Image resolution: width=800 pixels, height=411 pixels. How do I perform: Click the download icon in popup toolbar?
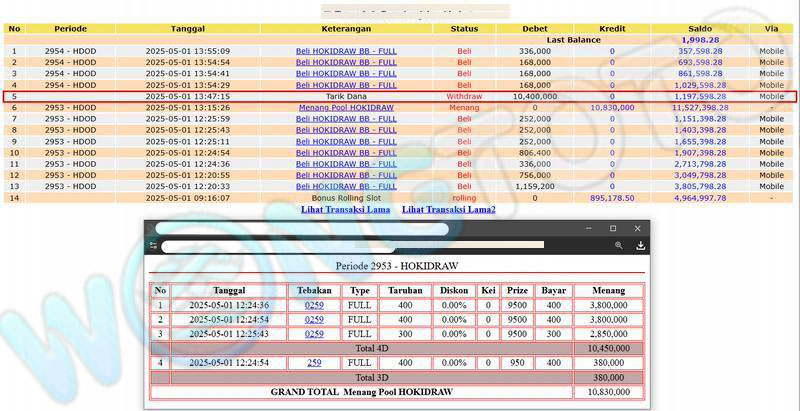pyautogui.click(x=641, y=245)
